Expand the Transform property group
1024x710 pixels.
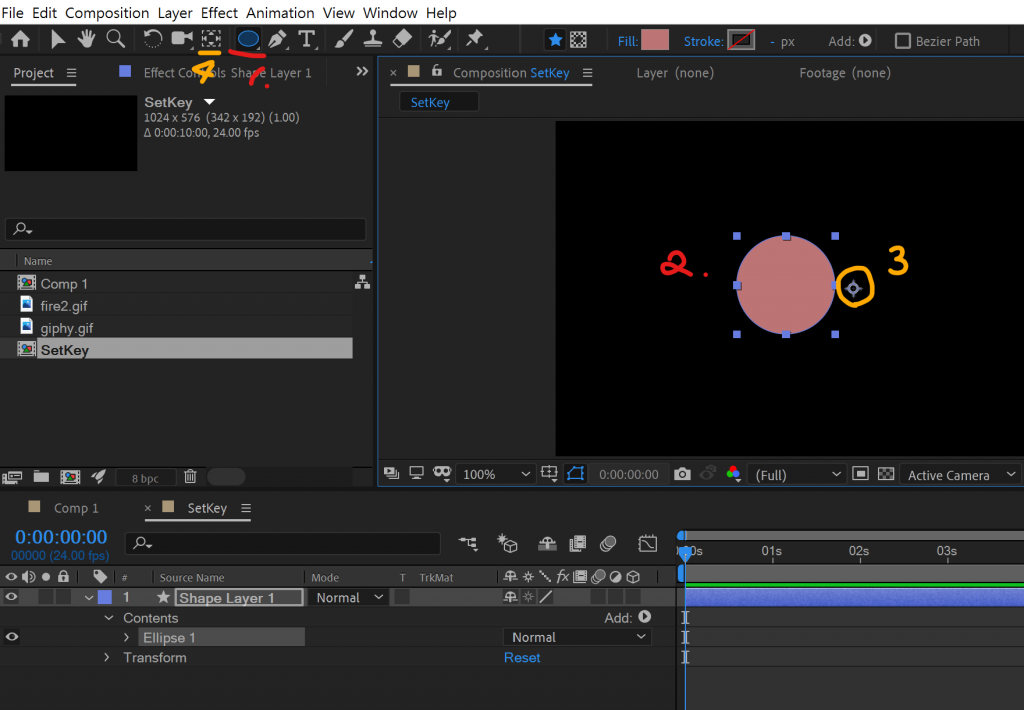pyautogui.click(x=108, y=657)
